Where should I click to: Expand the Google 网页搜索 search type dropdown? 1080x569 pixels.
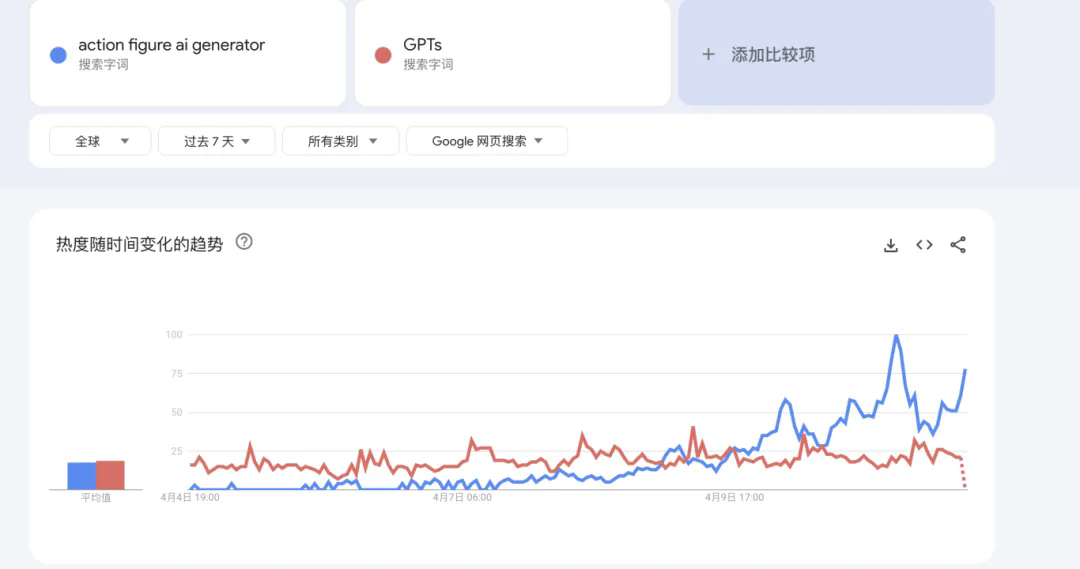click(x=487, y=141)
